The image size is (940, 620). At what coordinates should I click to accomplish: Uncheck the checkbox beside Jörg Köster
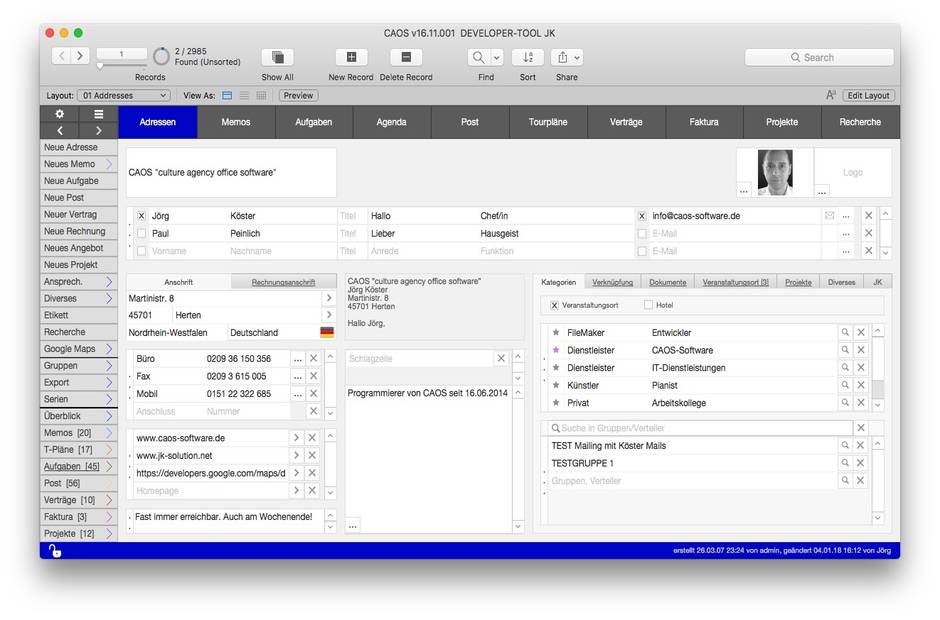141,216
